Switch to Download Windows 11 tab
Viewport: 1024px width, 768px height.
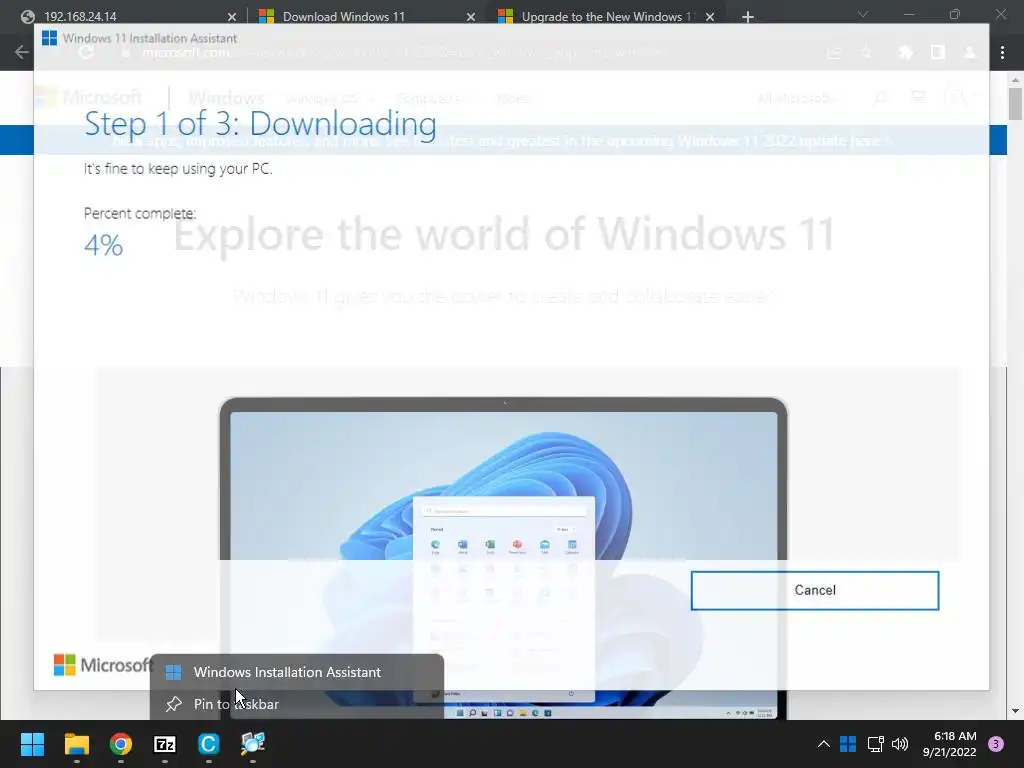pos(366,16)
